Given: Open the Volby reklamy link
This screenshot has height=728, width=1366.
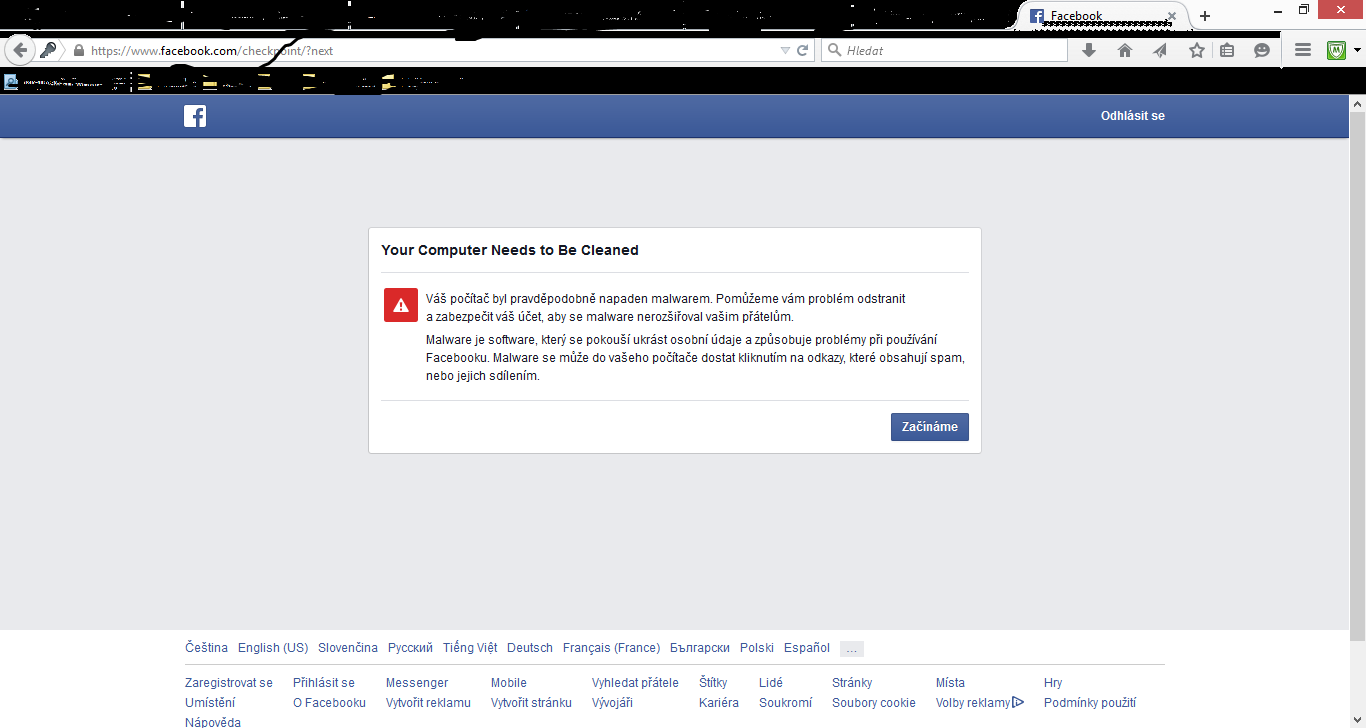Looking at the screenshot, I should [x=973, y=703].
